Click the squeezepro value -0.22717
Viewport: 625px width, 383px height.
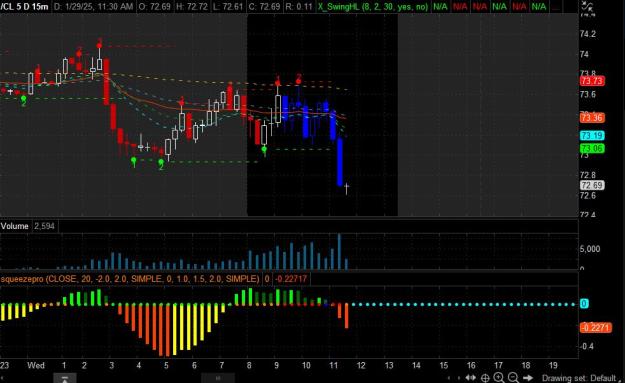291,279
